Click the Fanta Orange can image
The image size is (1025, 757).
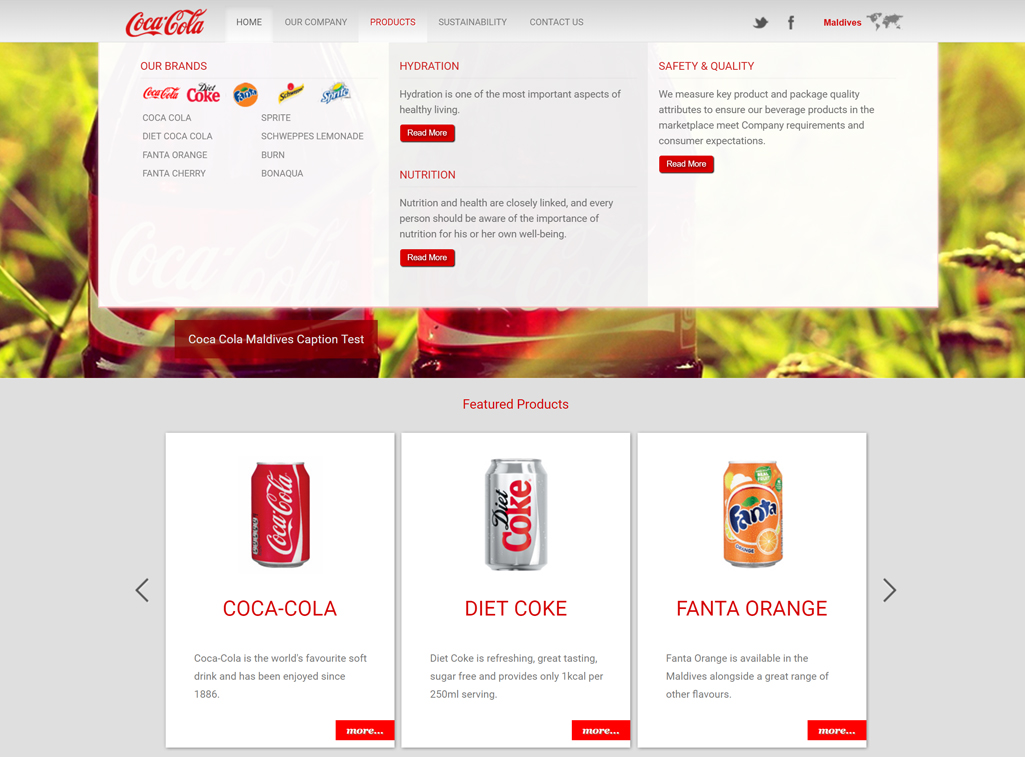[x=752, y=514]
